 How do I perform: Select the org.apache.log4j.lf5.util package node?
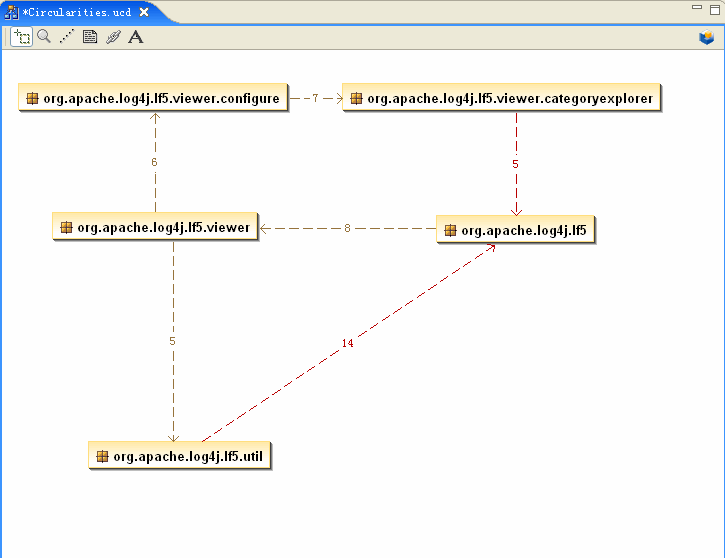coord(179,456)
